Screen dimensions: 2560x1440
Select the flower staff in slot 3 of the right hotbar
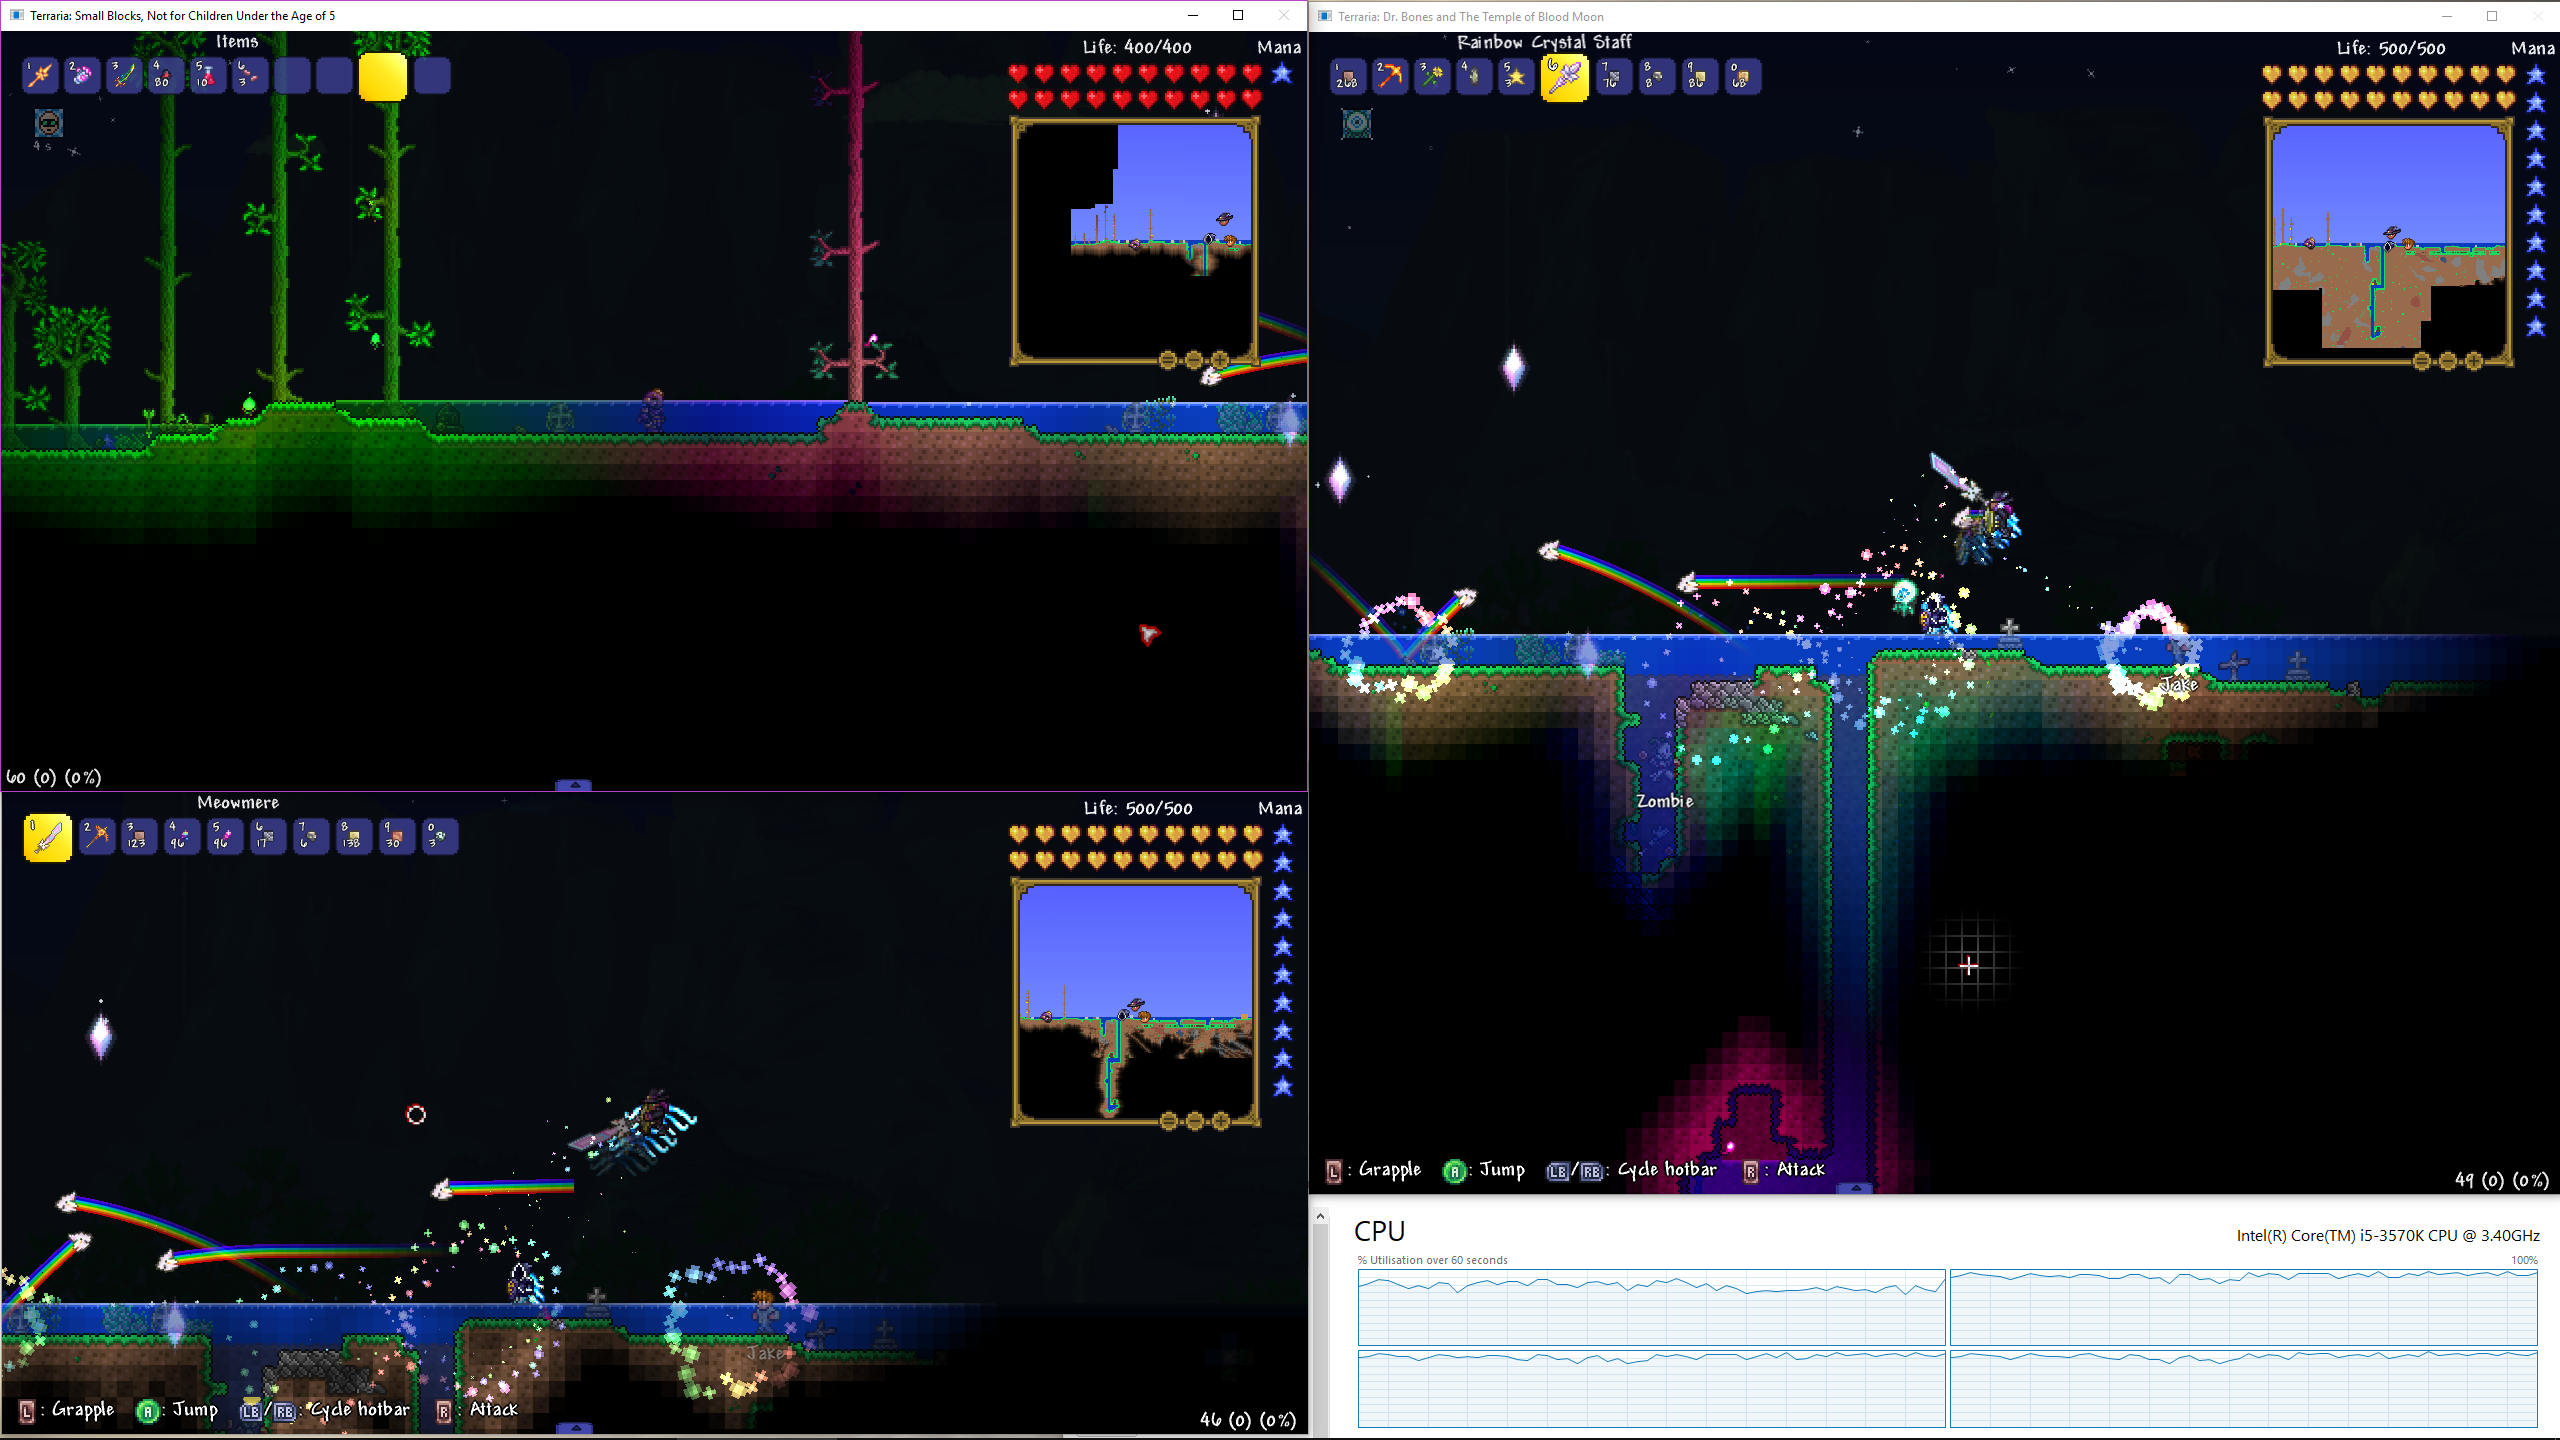(1431, 77)
